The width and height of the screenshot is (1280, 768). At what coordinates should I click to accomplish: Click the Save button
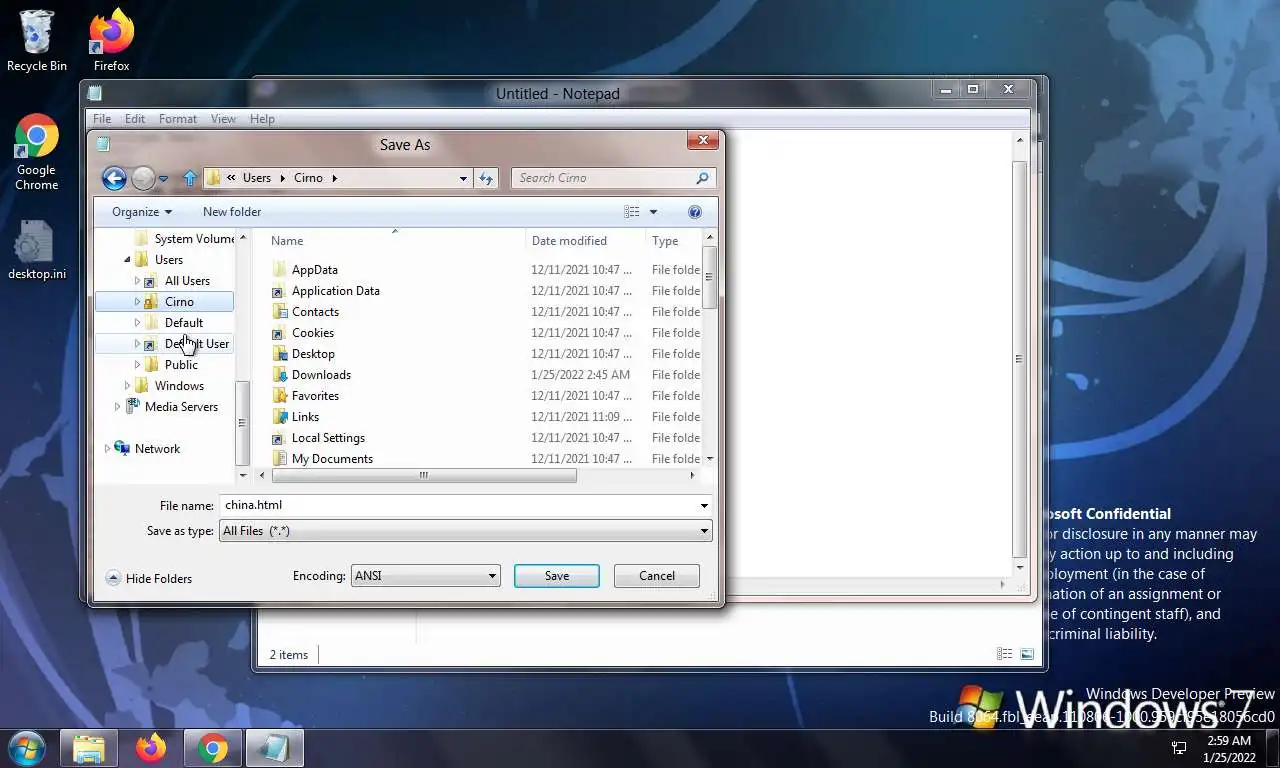557,576
